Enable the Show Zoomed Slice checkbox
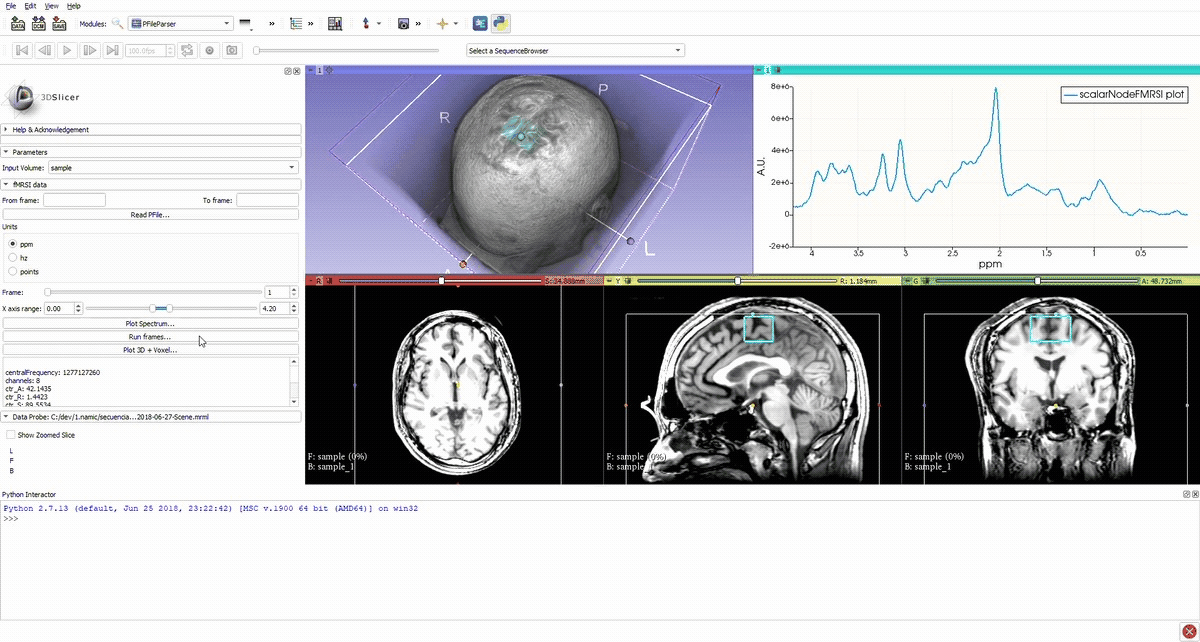1200x642 pixels. pyautogui.click(x=11, y=435)
